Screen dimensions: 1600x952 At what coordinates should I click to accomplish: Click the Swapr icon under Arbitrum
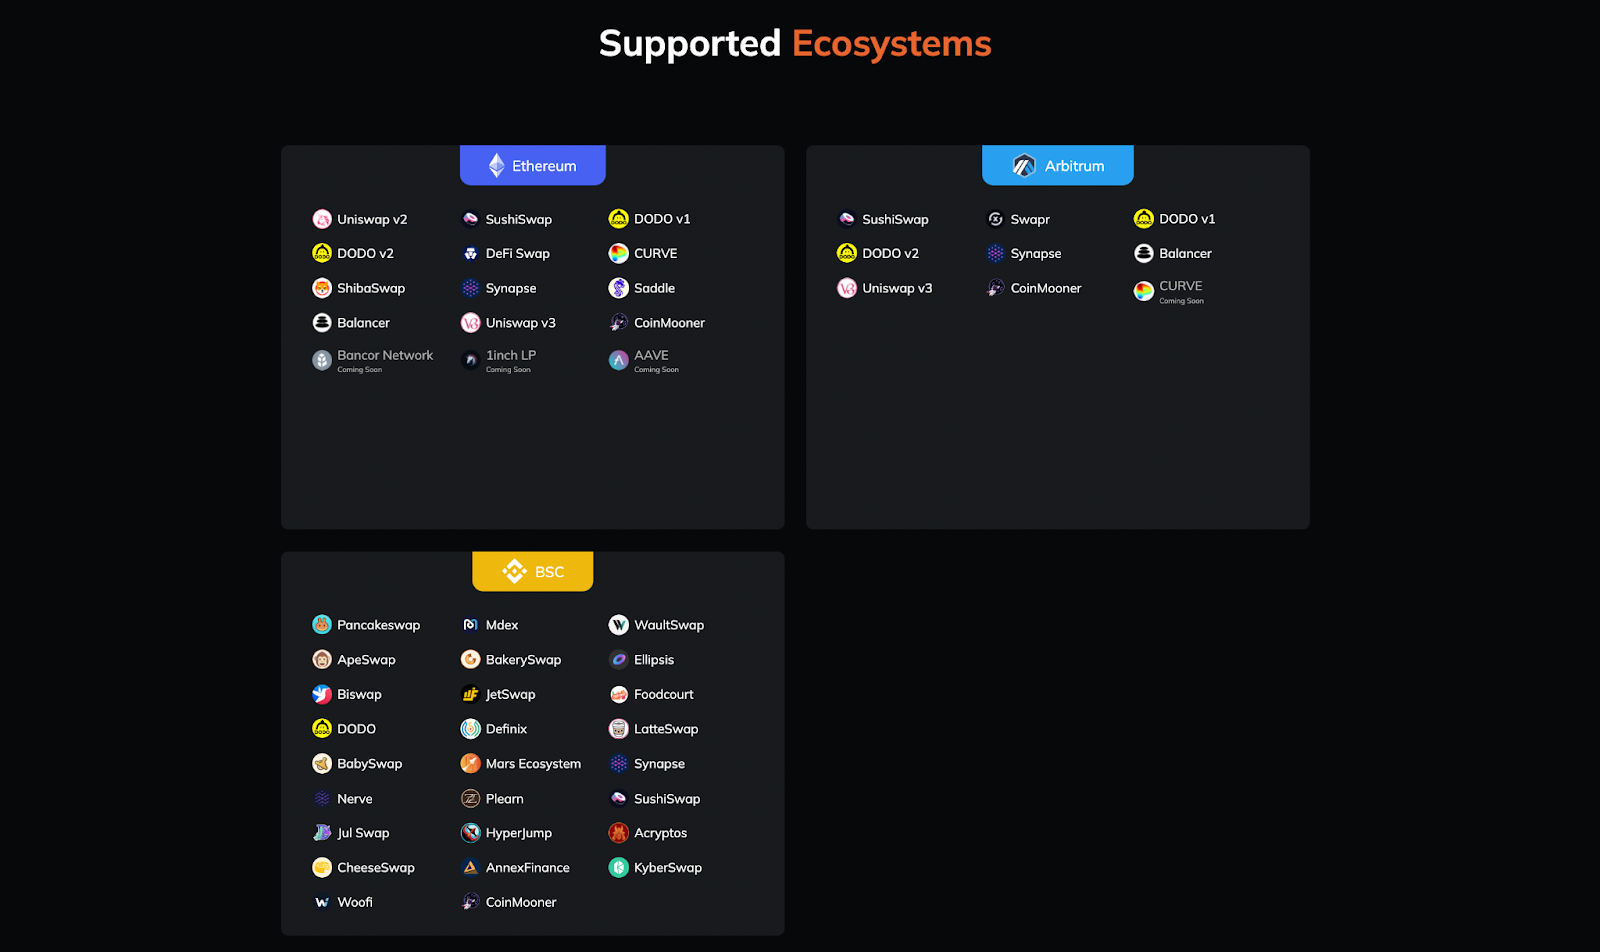tap(995, 219)
